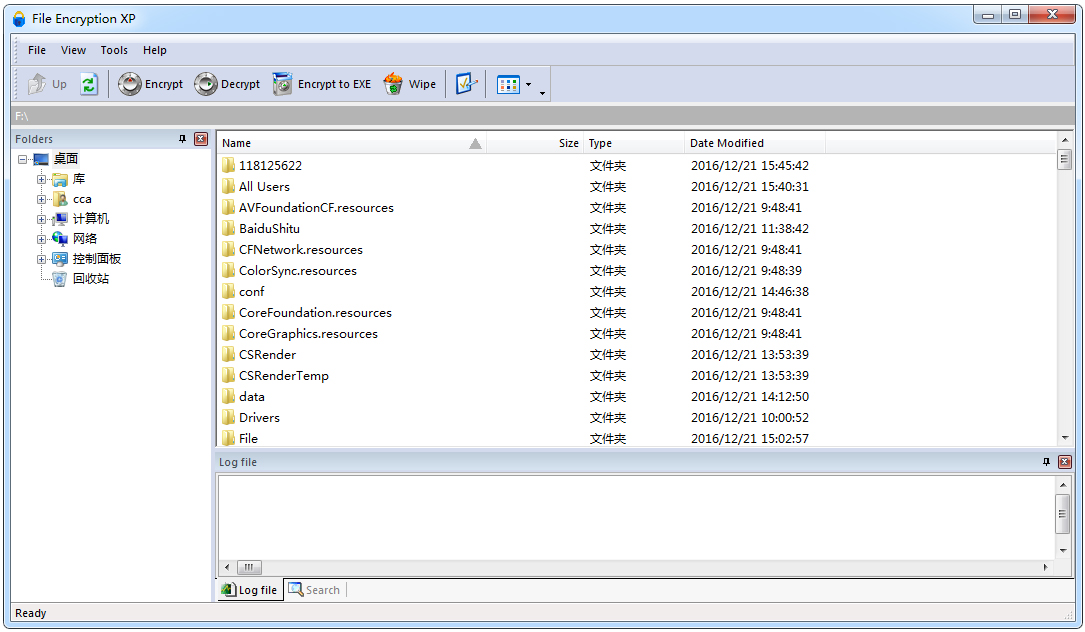This screenshot has width=1085, height=632.
Task: Select the Recycle Bin icon in folder tree
Action: pos(60,279)
